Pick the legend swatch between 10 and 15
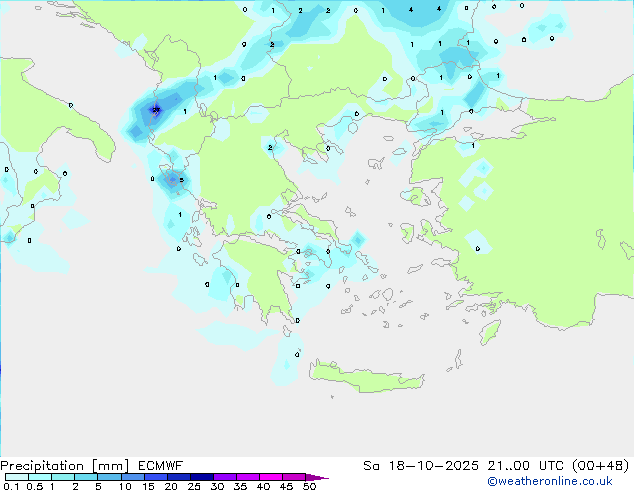Screen dimensions: 634x490 tap(133, 477)
